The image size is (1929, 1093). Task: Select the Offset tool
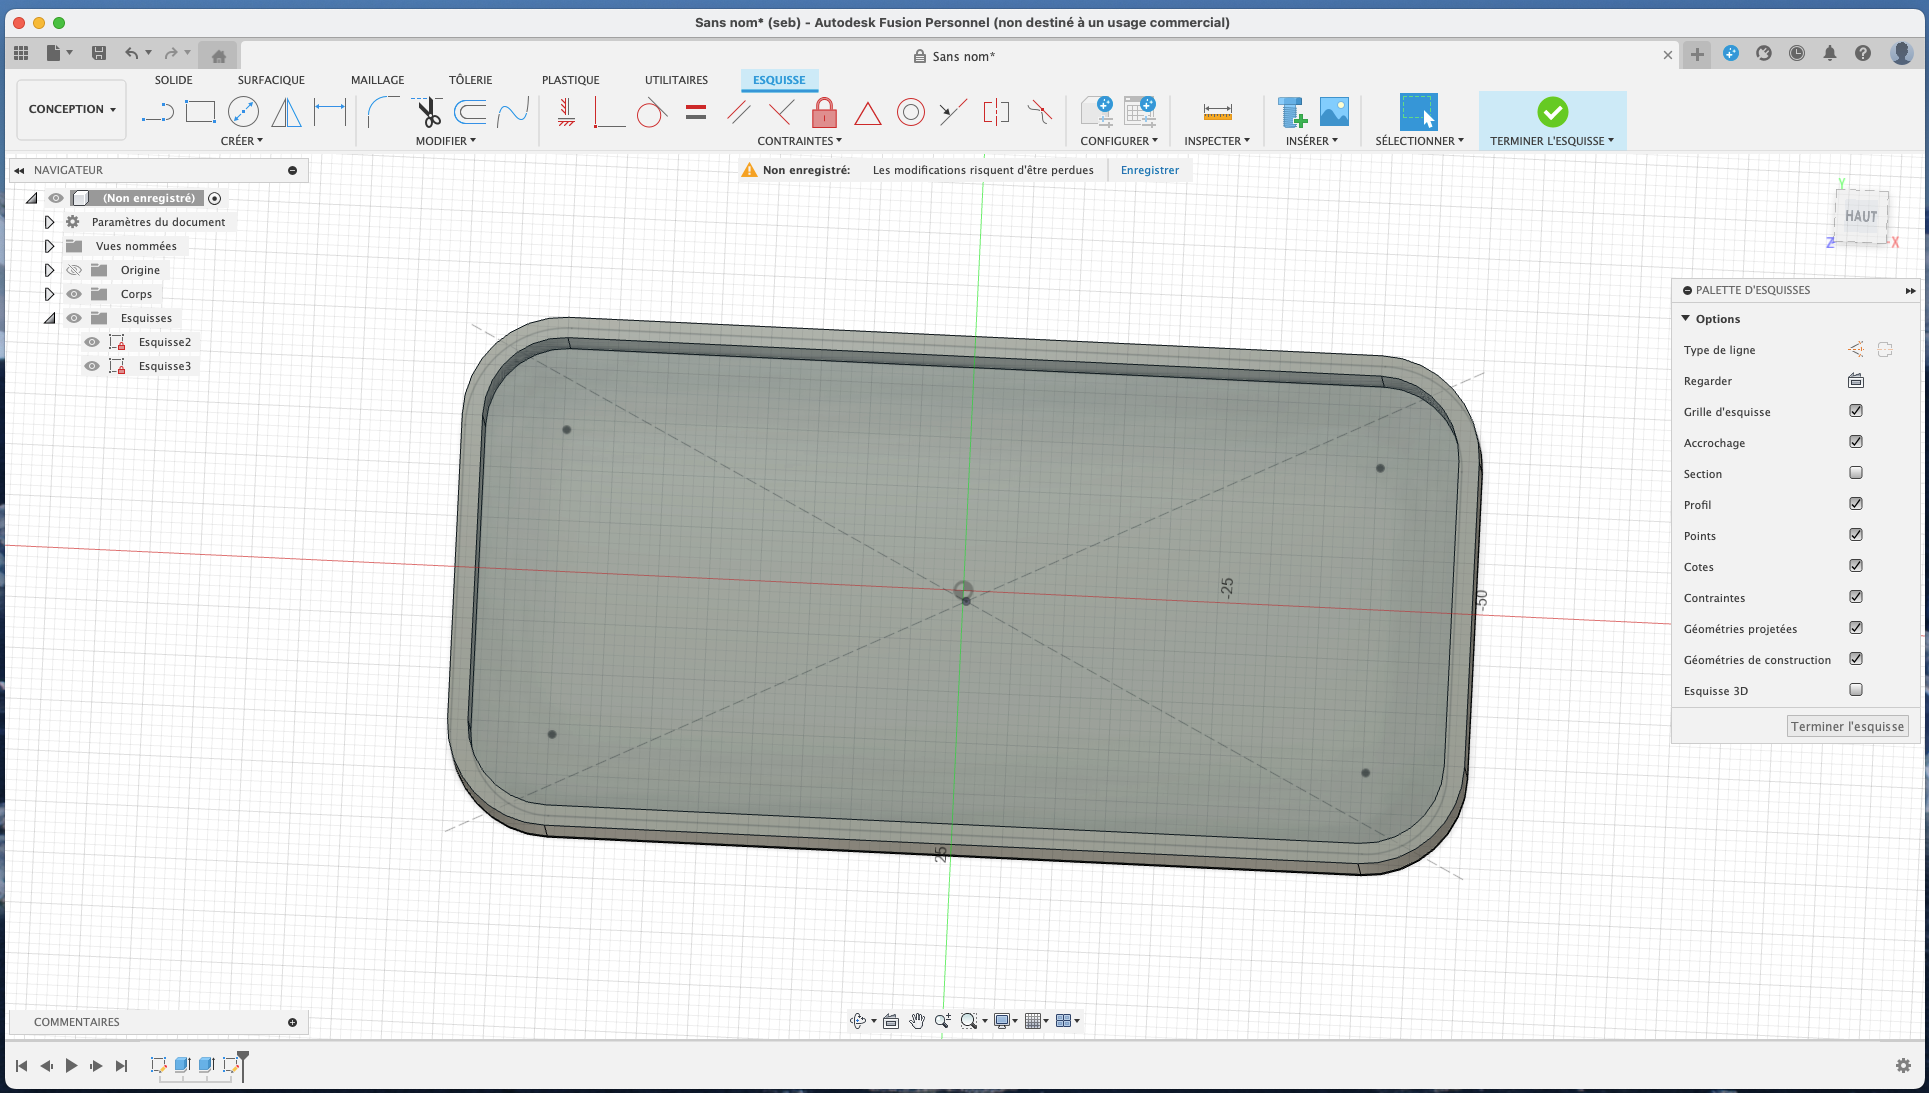(x=470, y=112)
